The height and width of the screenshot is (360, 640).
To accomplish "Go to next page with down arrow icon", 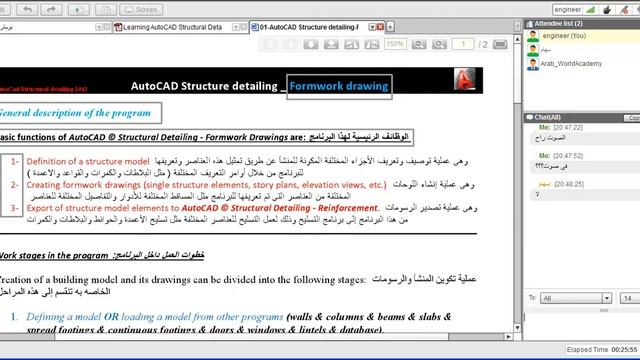I will point(311,44).
